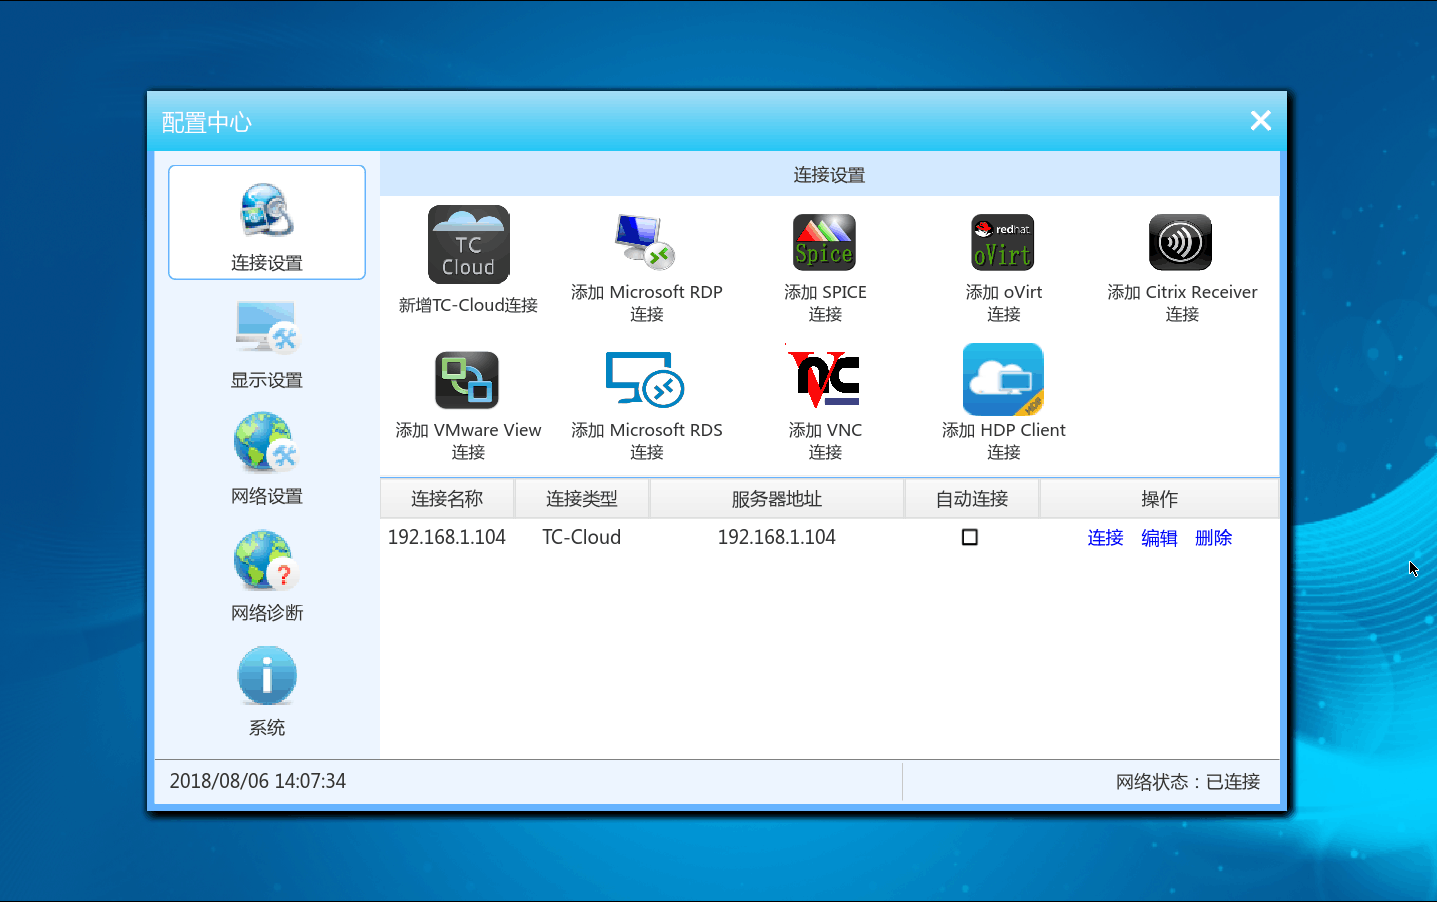Click the TC Cloud connection icon
This screenshot has height=902, width=1437.
pos(468,245)
